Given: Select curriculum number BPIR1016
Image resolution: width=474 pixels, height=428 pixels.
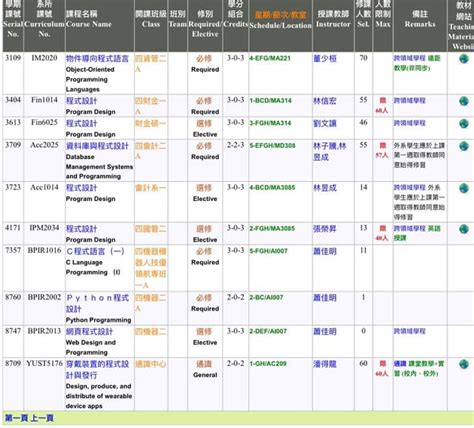Looking at the screenshot, I should tap(44, 250).
